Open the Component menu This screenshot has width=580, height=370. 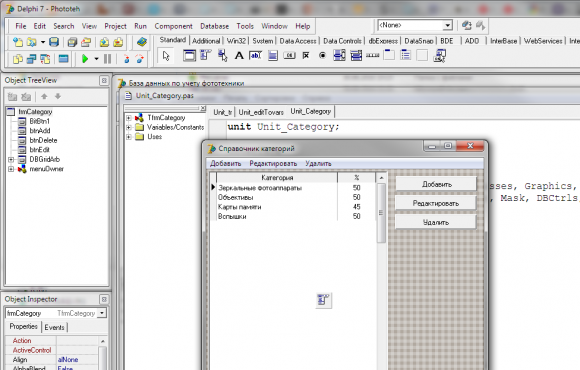[173, 26]
